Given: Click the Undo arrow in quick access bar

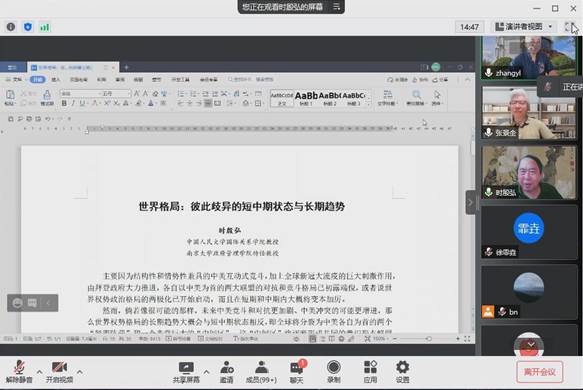Looking at the screenshot, I should (48, 119).
